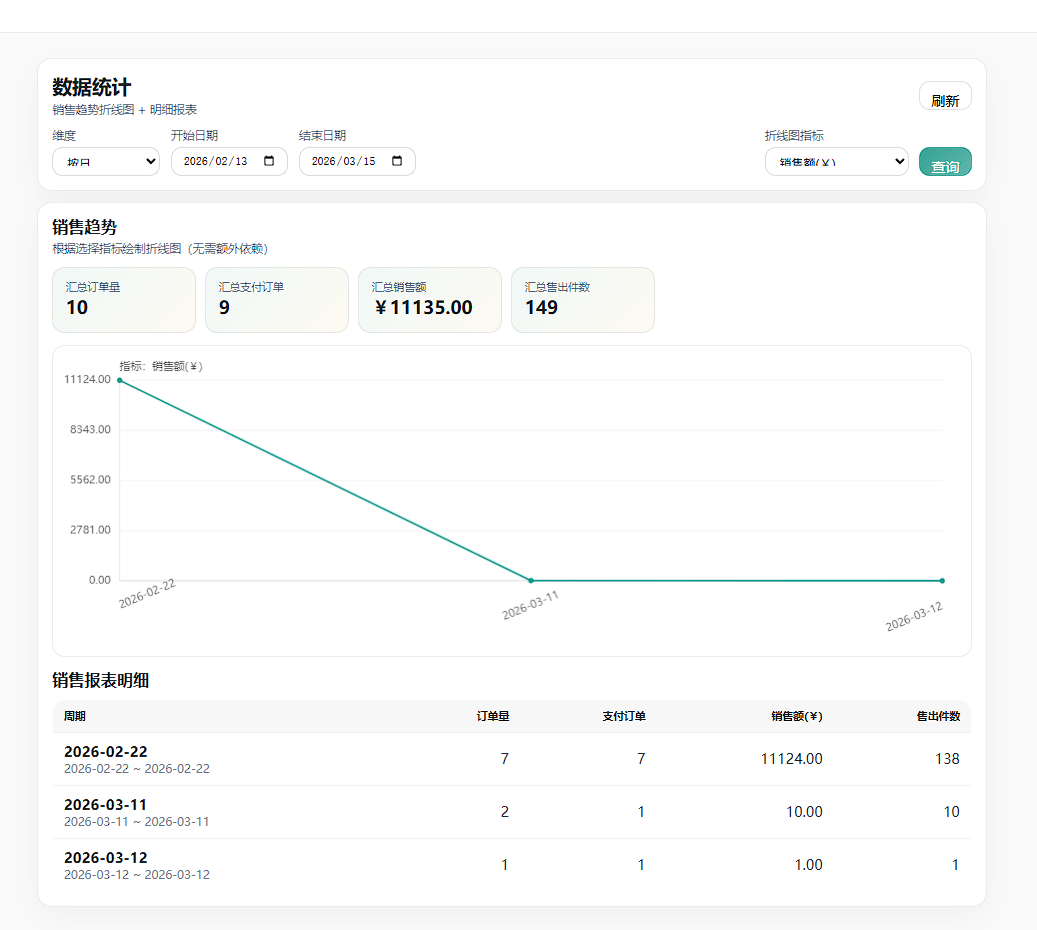The width and height of the screenshot is (1037, 930).
Task: Click the 138 units sold cell
Action: [x=947, y=759]
